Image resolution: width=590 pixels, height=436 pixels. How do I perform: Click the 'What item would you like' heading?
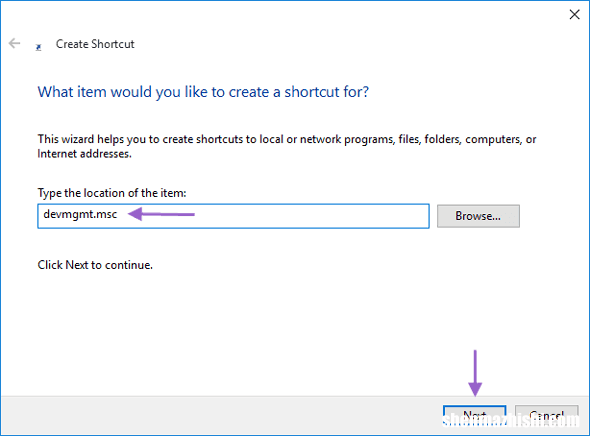203,92
